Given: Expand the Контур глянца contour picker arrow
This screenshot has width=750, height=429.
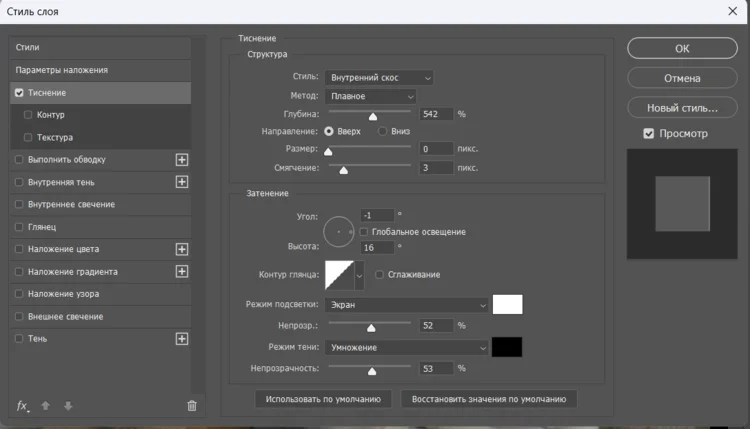Looking at the screenshot, I should point(359,275).
